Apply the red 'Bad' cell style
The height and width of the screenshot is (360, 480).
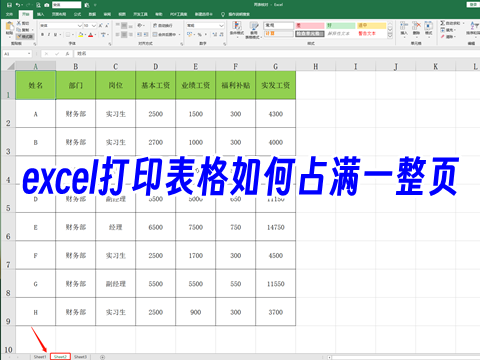(x=310, y=25)
